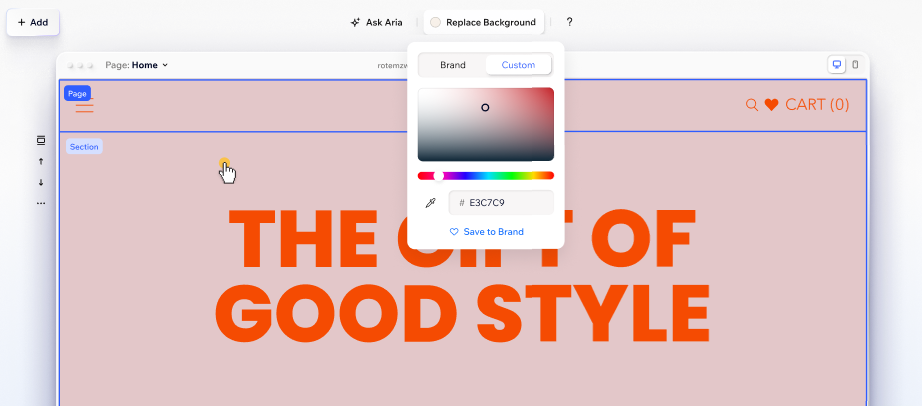This screenshot has width=922, height=406.
Task: Pick a shade in the color gradient area
Action: [486, 124]
